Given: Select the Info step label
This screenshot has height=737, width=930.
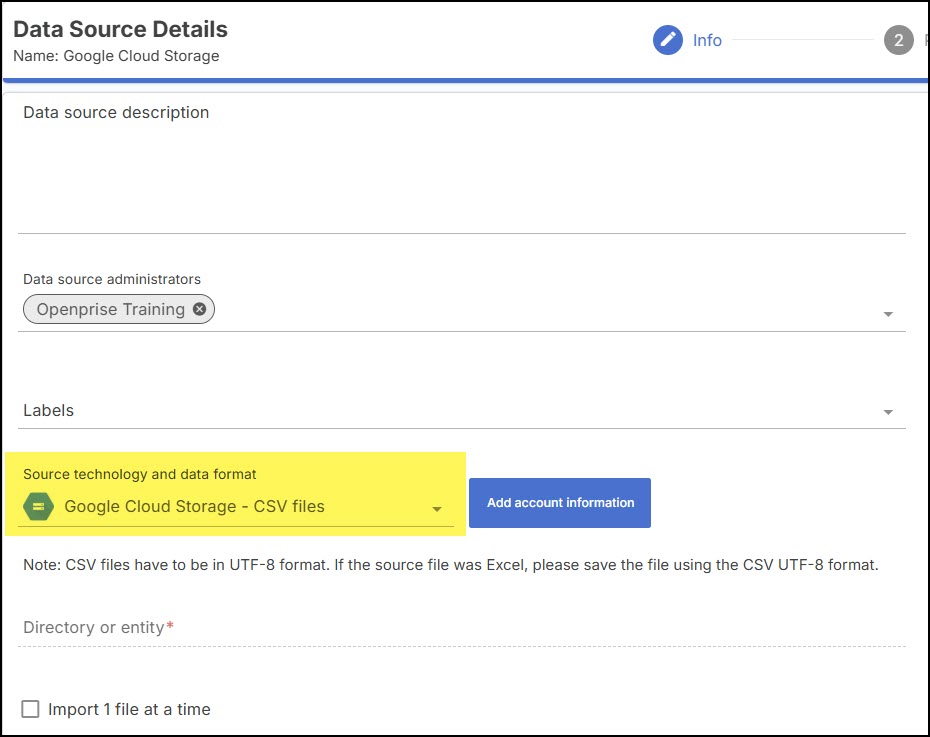Looking at the screenshot, I should [707, 40].
